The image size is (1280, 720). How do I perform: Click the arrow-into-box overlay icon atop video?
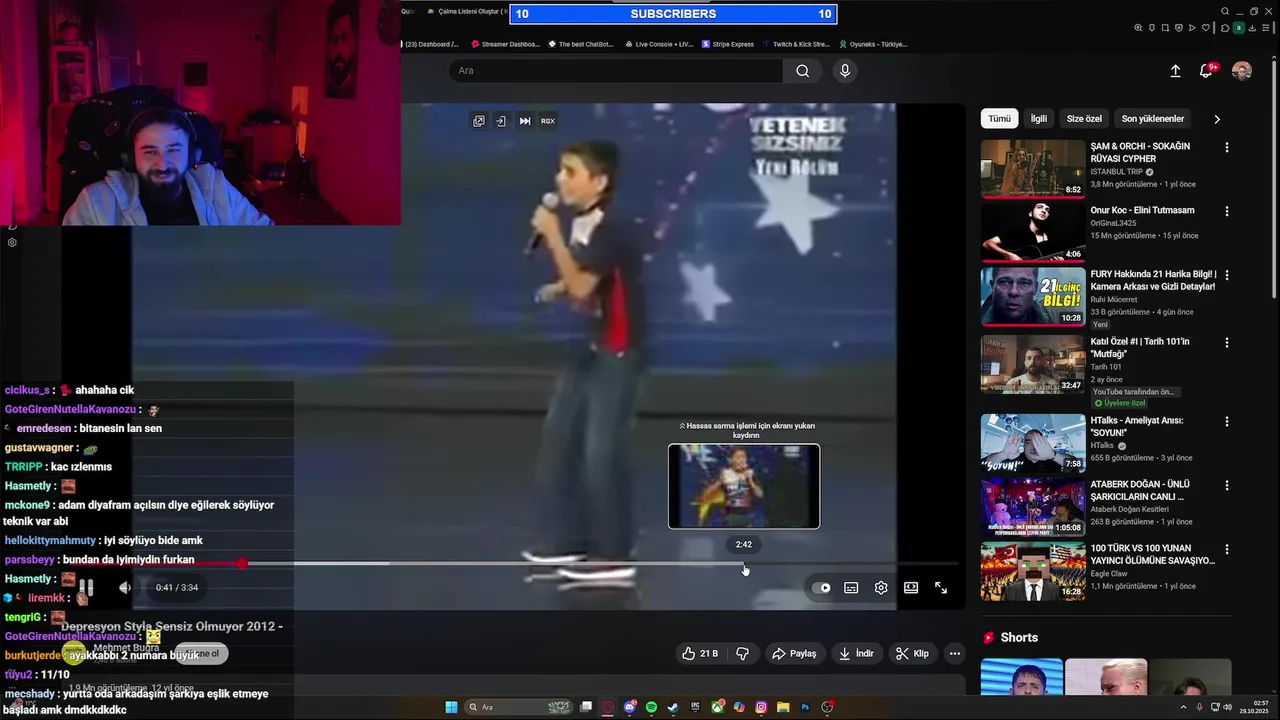[501, 121]
